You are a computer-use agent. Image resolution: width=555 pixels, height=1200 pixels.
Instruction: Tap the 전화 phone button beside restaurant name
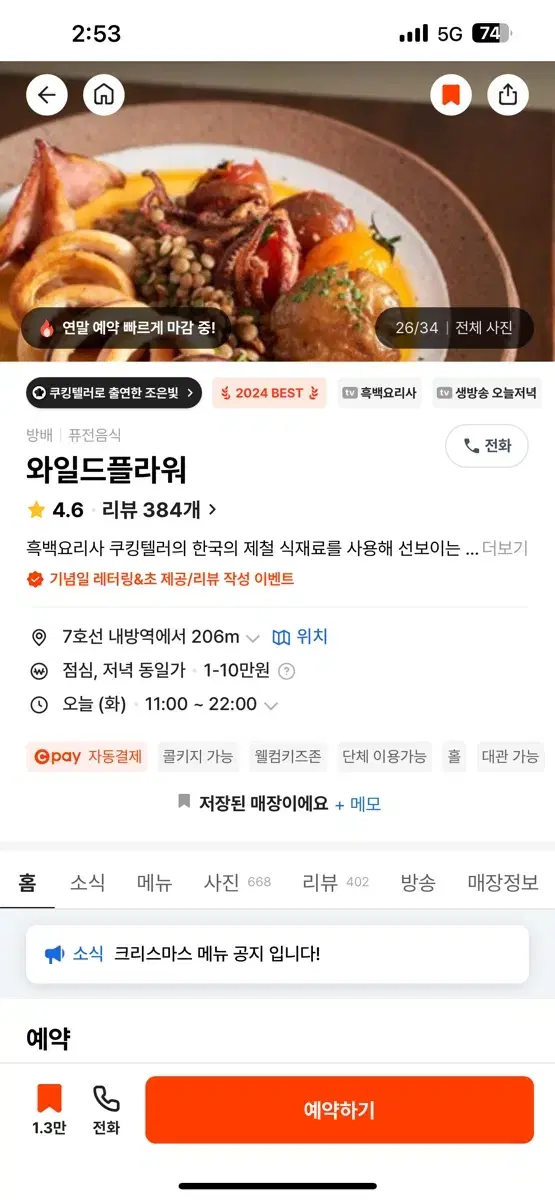point(487,446)
